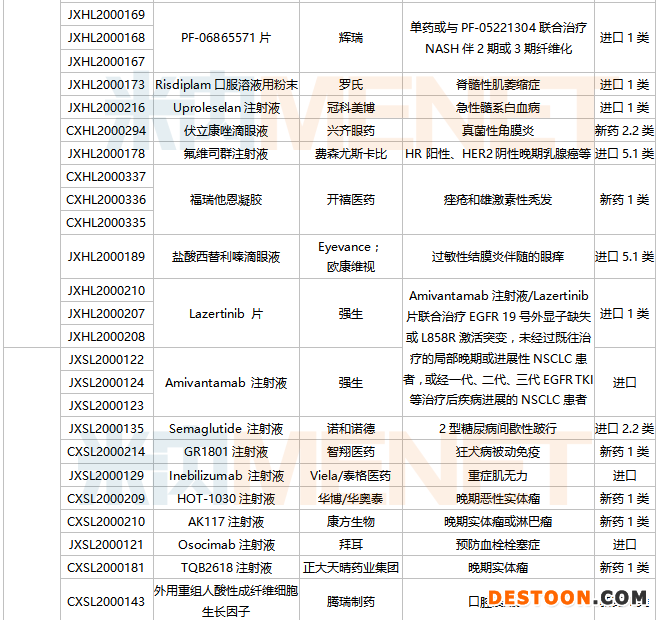Select the Inebilizumab 注射液 drug cell
The image size is (660, 620).
coord(226,476)
